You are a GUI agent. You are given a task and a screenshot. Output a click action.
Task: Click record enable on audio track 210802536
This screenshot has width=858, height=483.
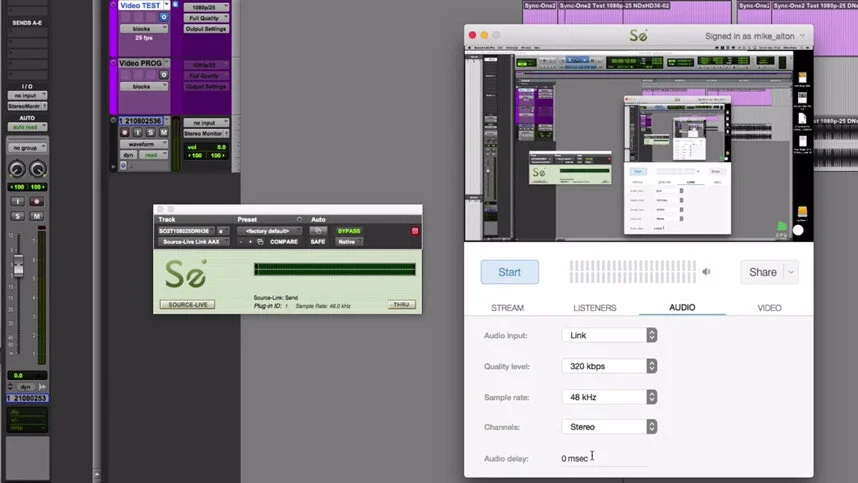[125, 132]
